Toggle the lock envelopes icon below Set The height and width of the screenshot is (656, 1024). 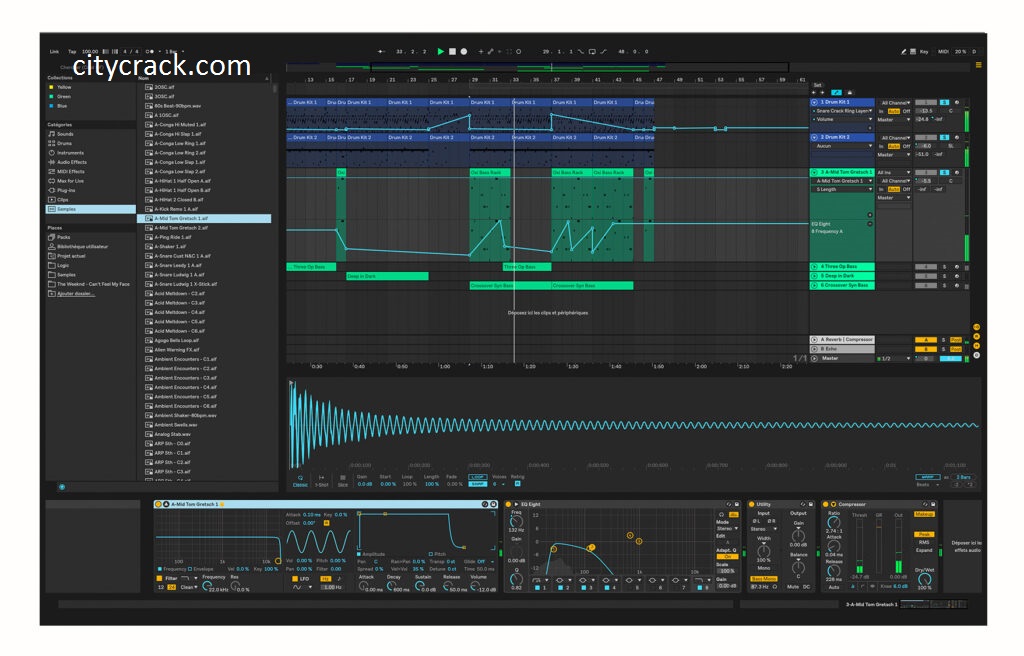coord(850,93)
